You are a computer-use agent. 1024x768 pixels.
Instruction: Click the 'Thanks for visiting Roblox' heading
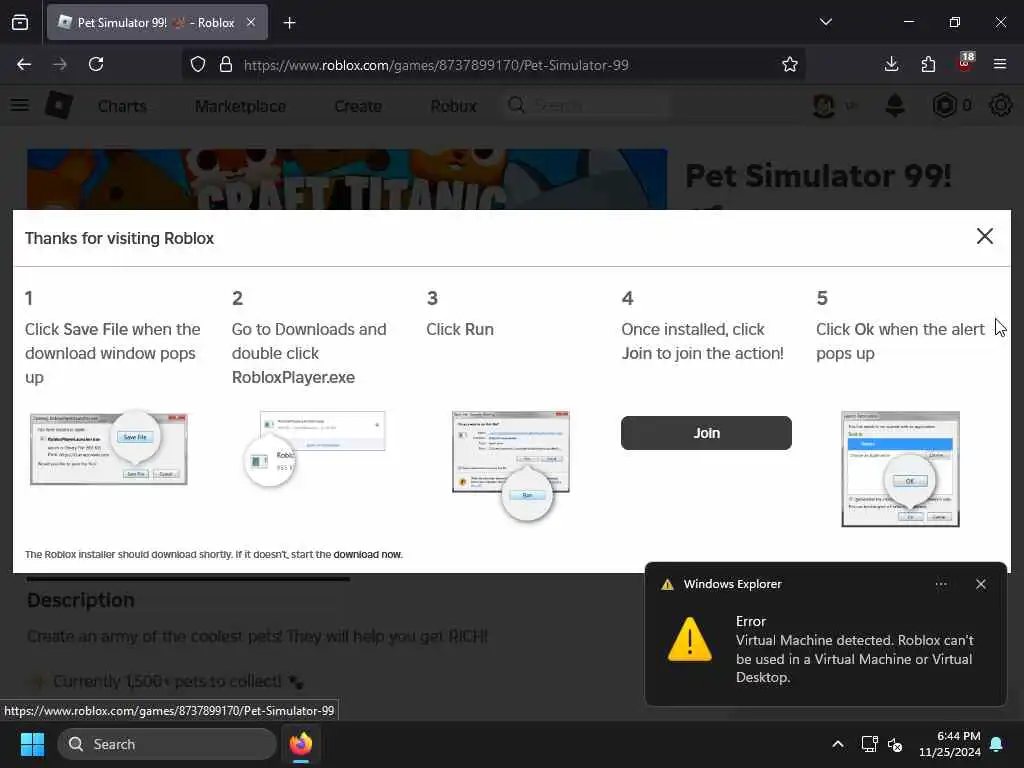point(120,238)
